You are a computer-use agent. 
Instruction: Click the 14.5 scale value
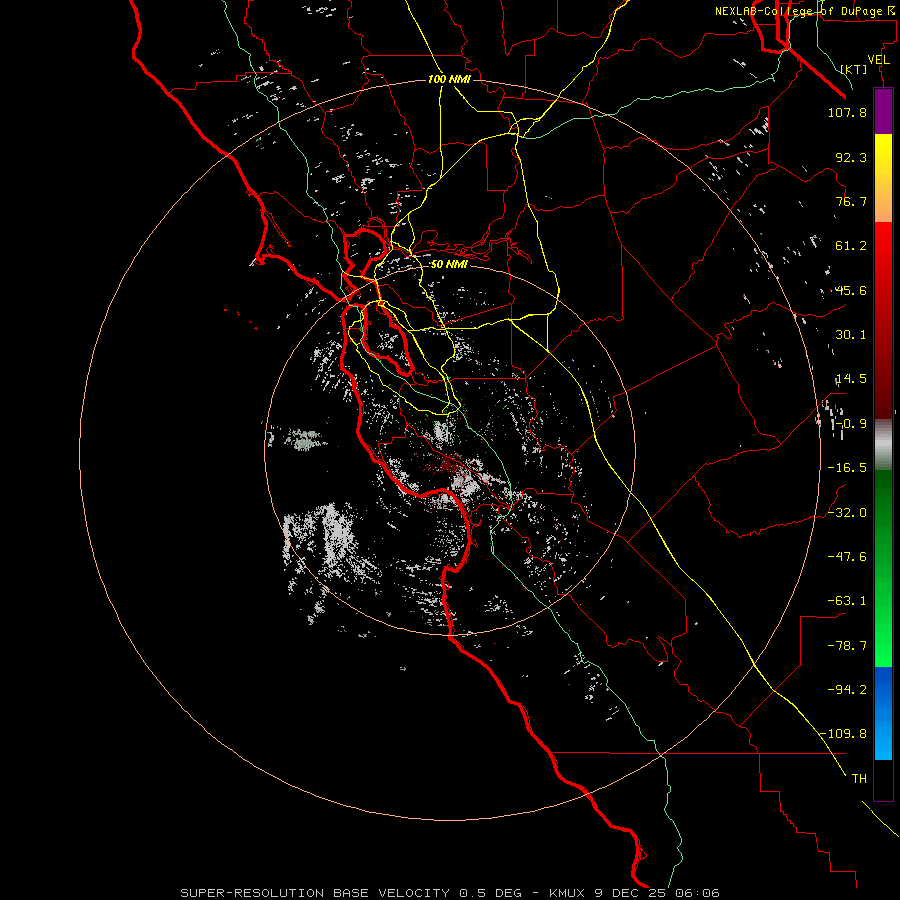tap(851, 379)
